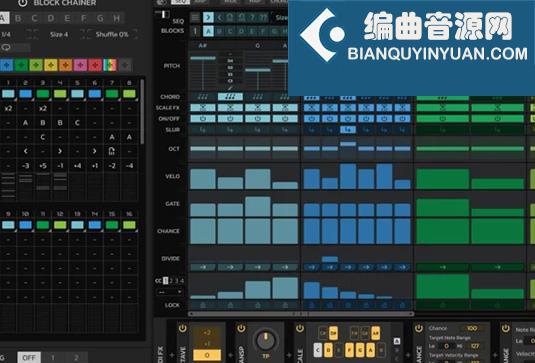
Task: Select the pencil icon in PITCH tools
Action: (230, 88)
